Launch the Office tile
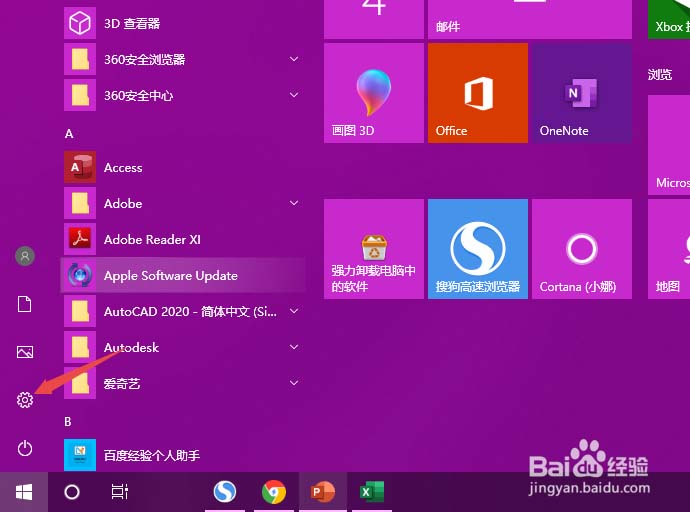Screen dimensions: 690x512 click(x=477, y=93)
